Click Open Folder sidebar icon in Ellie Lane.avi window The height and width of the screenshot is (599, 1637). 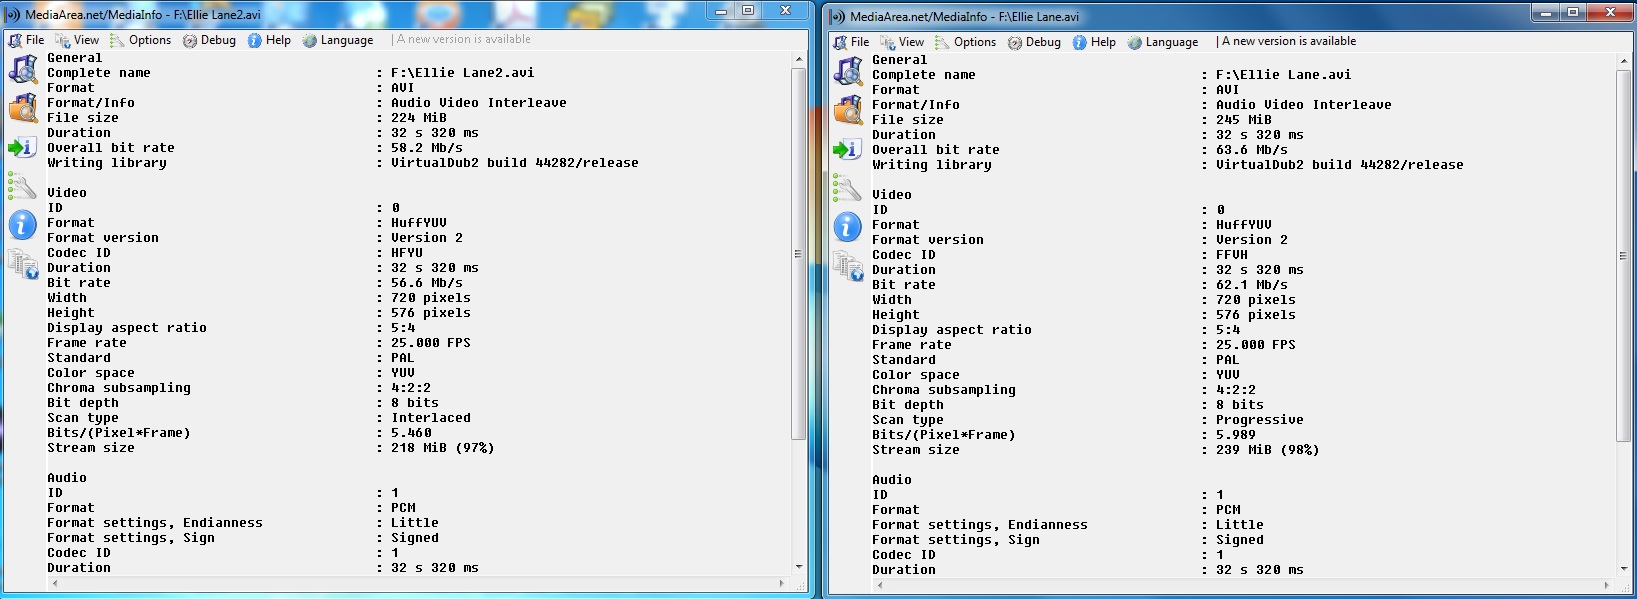point(848,110)
